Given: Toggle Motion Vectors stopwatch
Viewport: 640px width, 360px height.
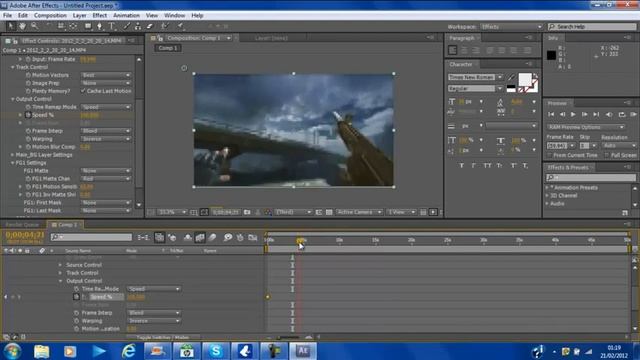Looking at the screenshot, I should [x=28, y=75].
